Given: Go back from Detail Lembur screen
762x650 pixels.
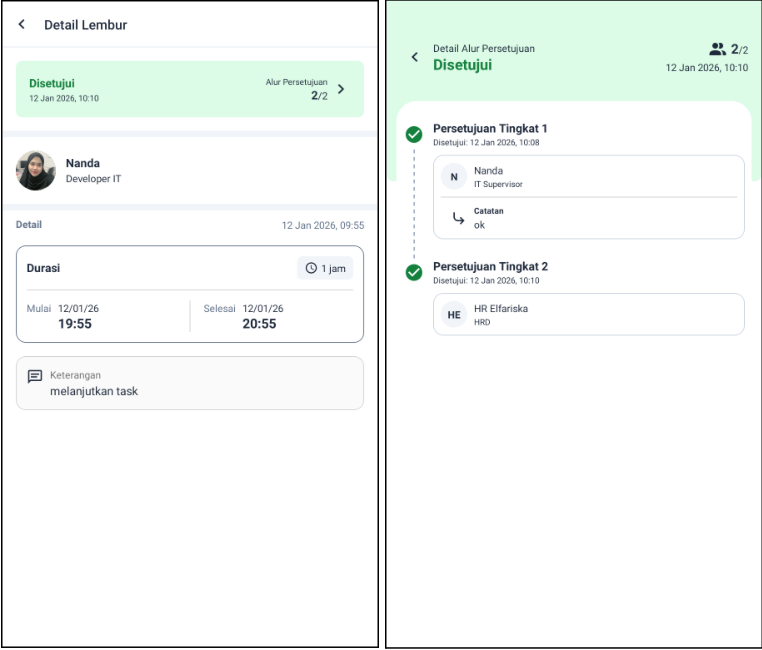Looking at the screenshot, I should pyautogui.click(x=22, y=24).
